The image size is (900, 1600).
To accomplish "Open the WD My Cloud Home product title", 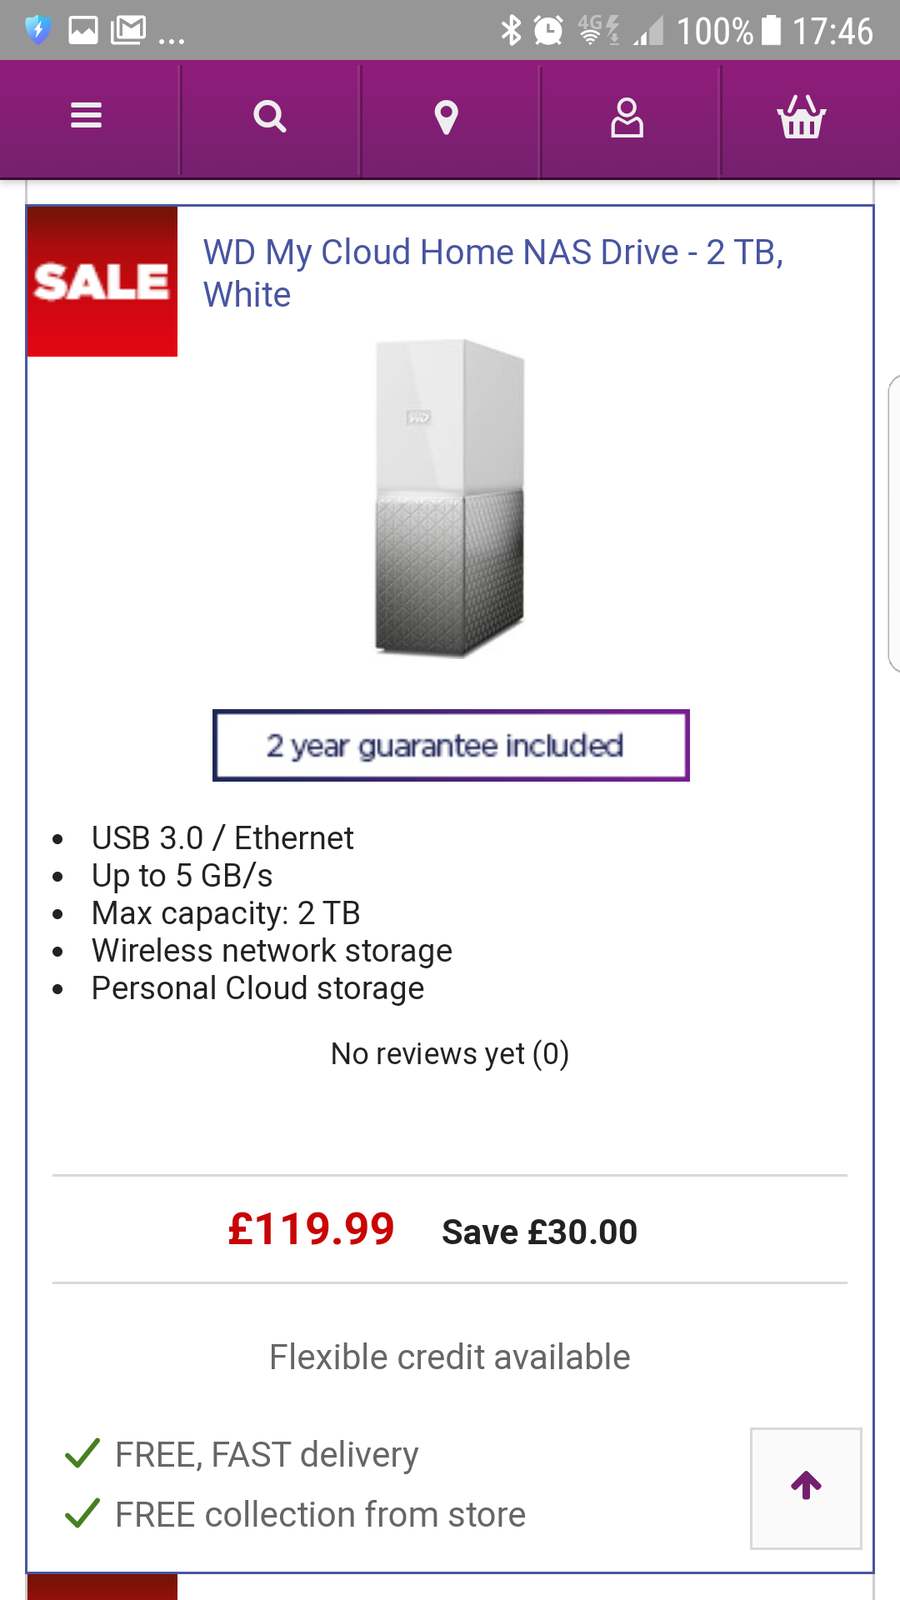I will click(492, 273).
